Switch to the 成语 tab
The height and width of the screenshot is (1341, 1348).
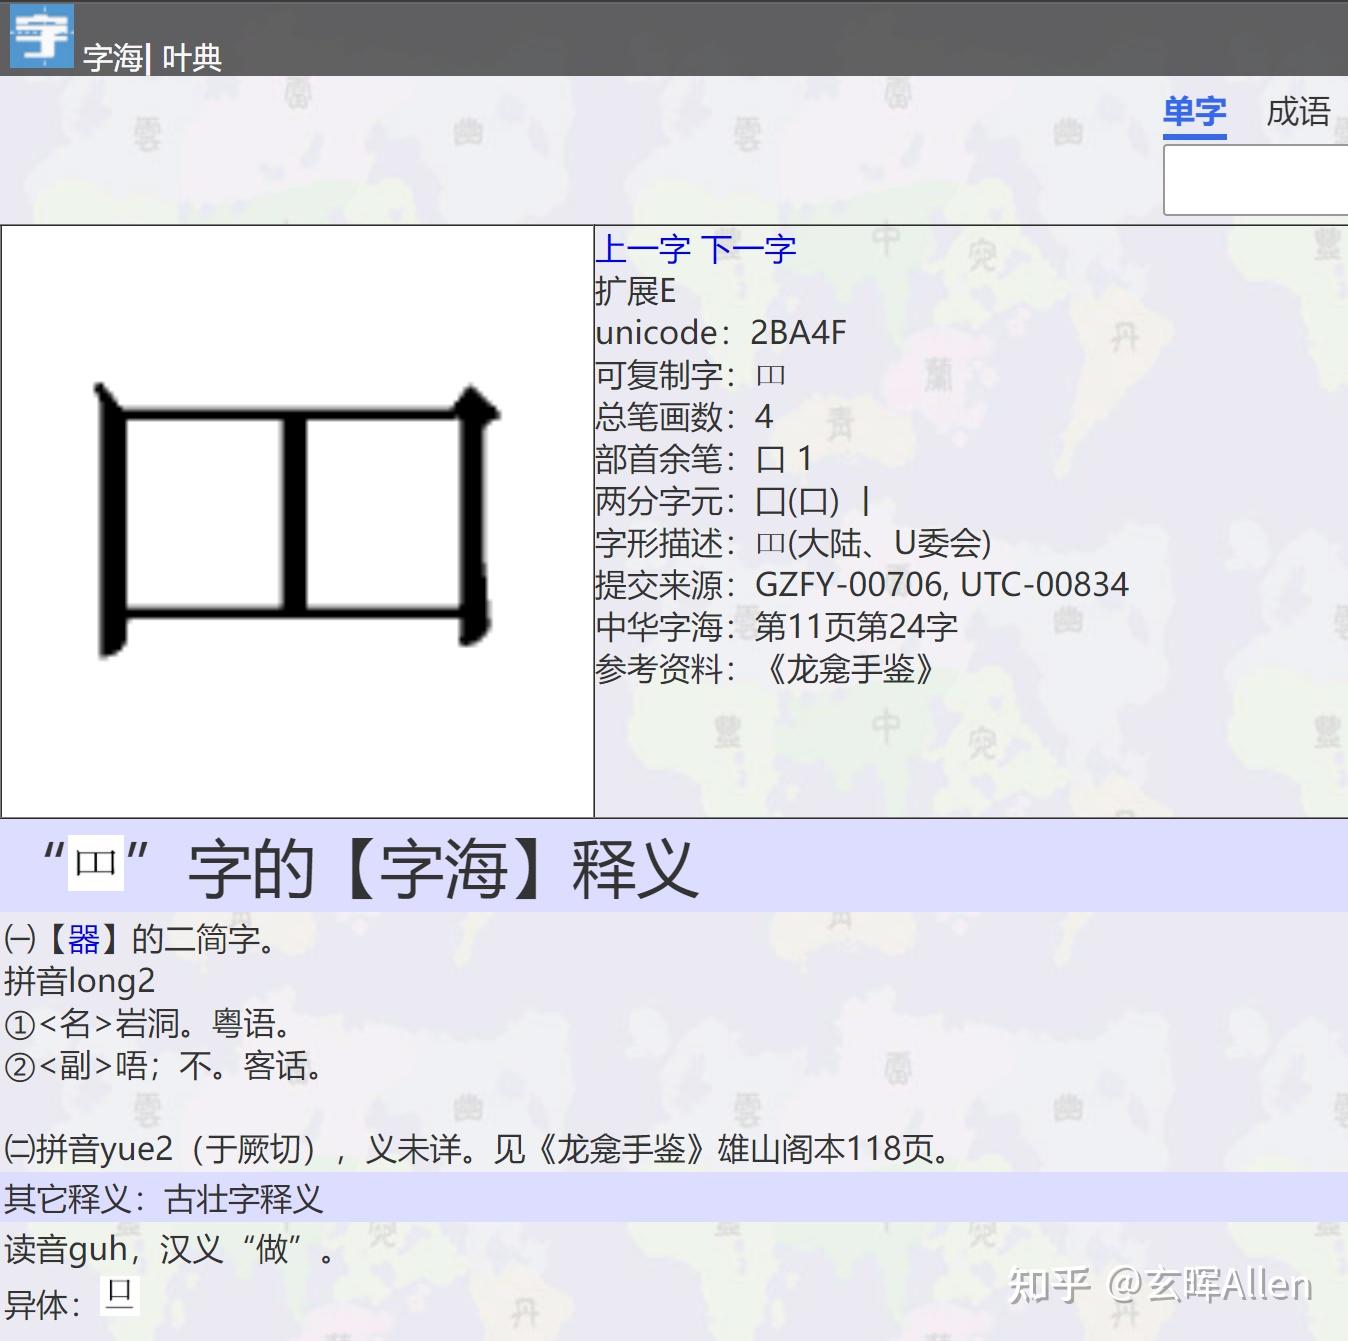click(1298, 110)
